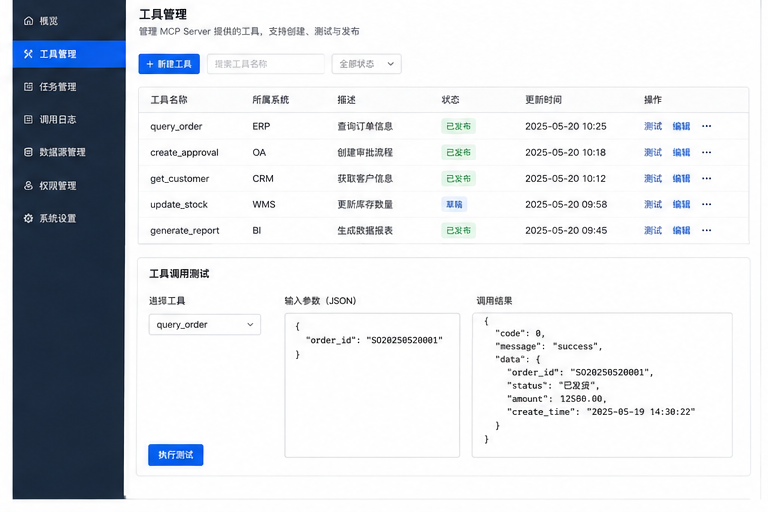Click 测试 for query_order
The image size is (768, 512).
pos(653,126)
